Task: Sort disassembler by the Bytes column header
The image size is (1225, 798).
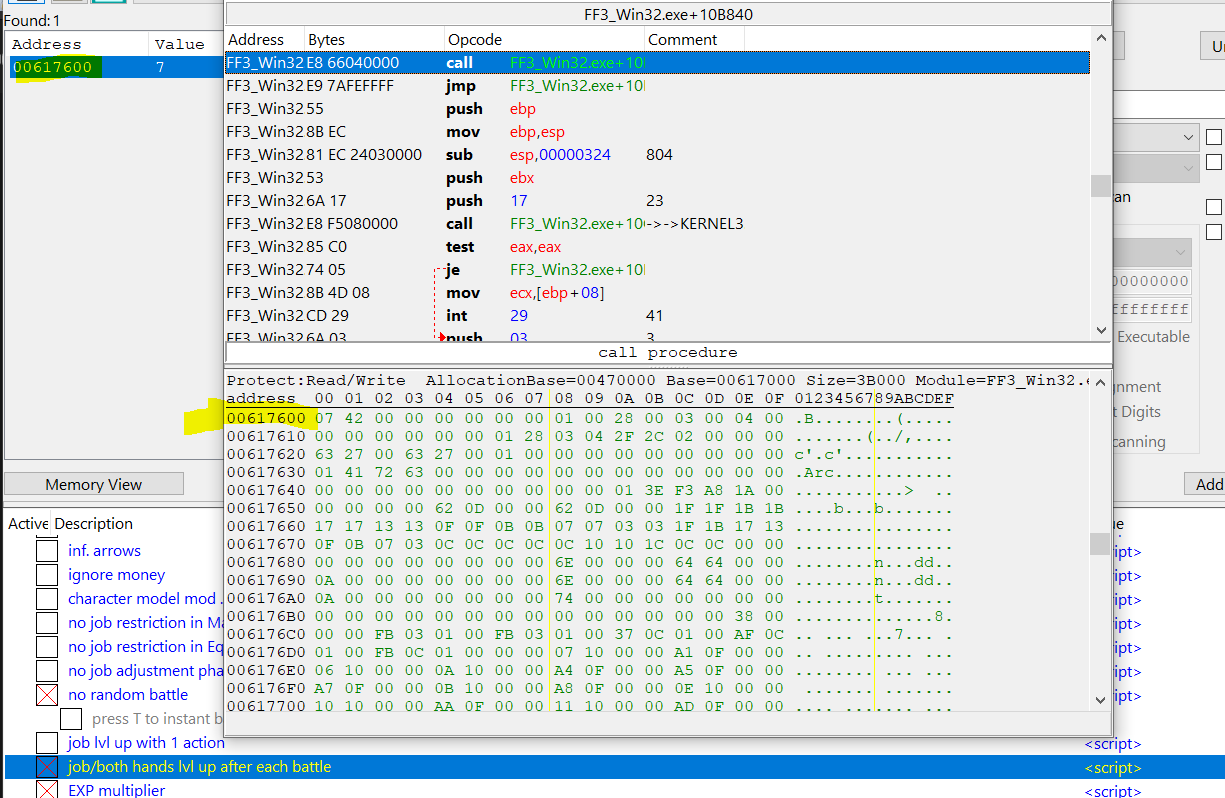Action: (374, 40)
